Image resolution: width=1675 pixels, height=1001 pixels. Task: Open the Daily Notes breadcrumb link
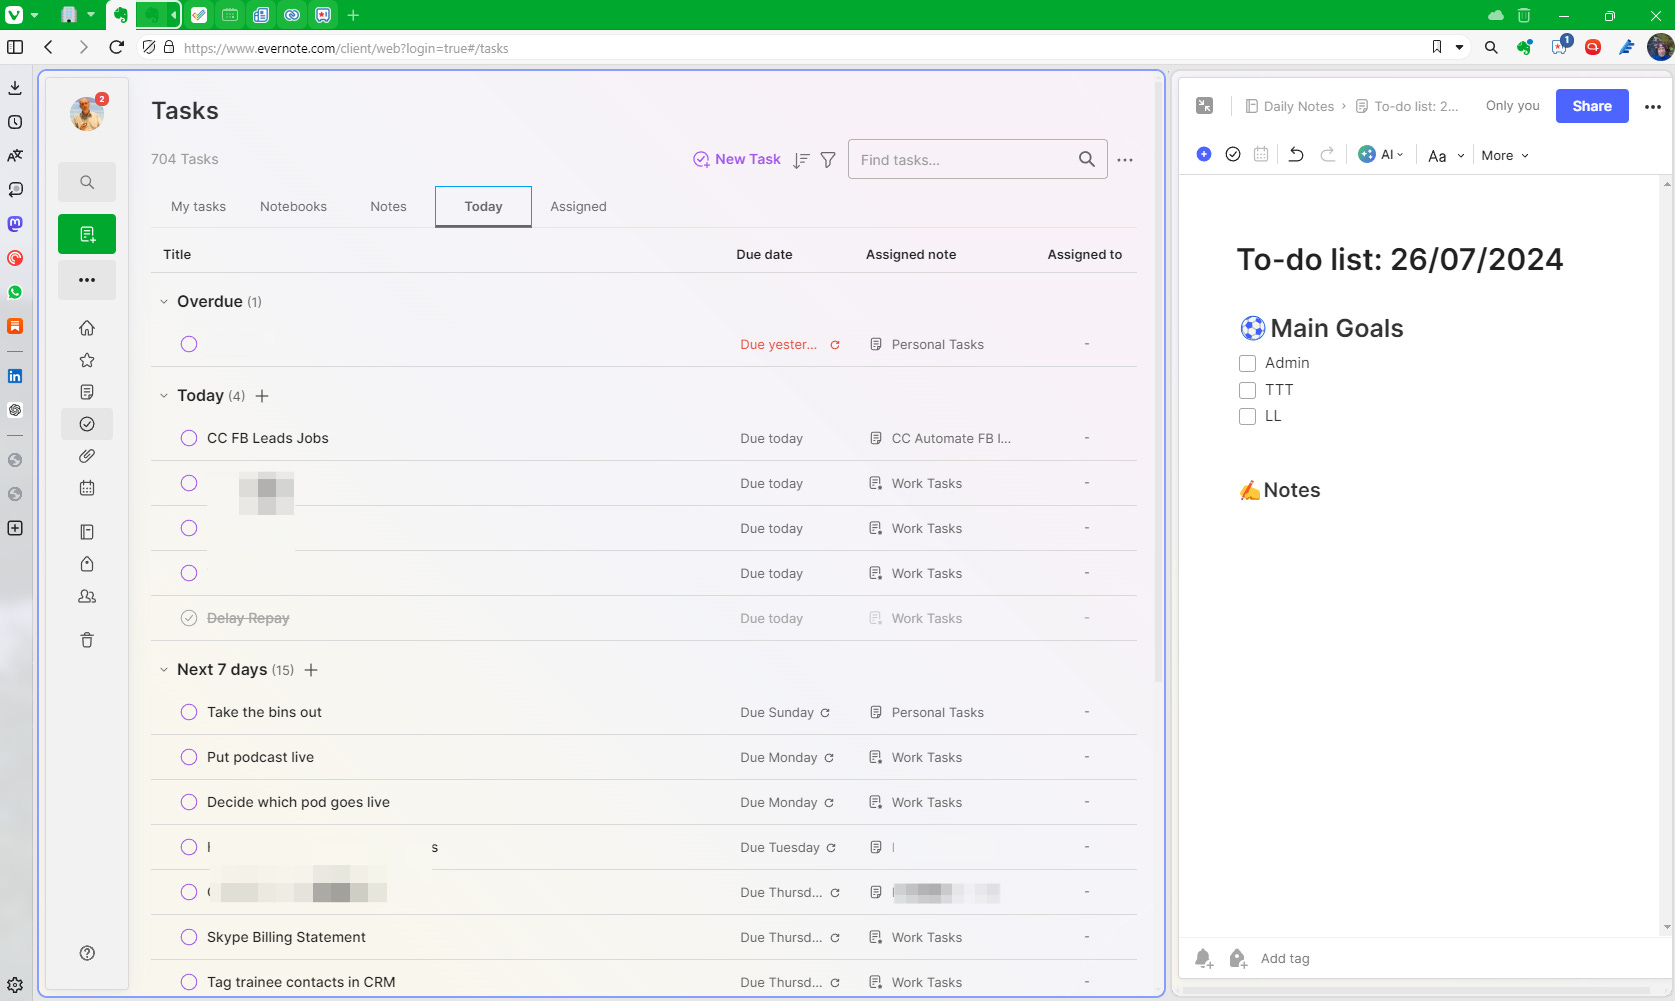[x=1298, y=105]
